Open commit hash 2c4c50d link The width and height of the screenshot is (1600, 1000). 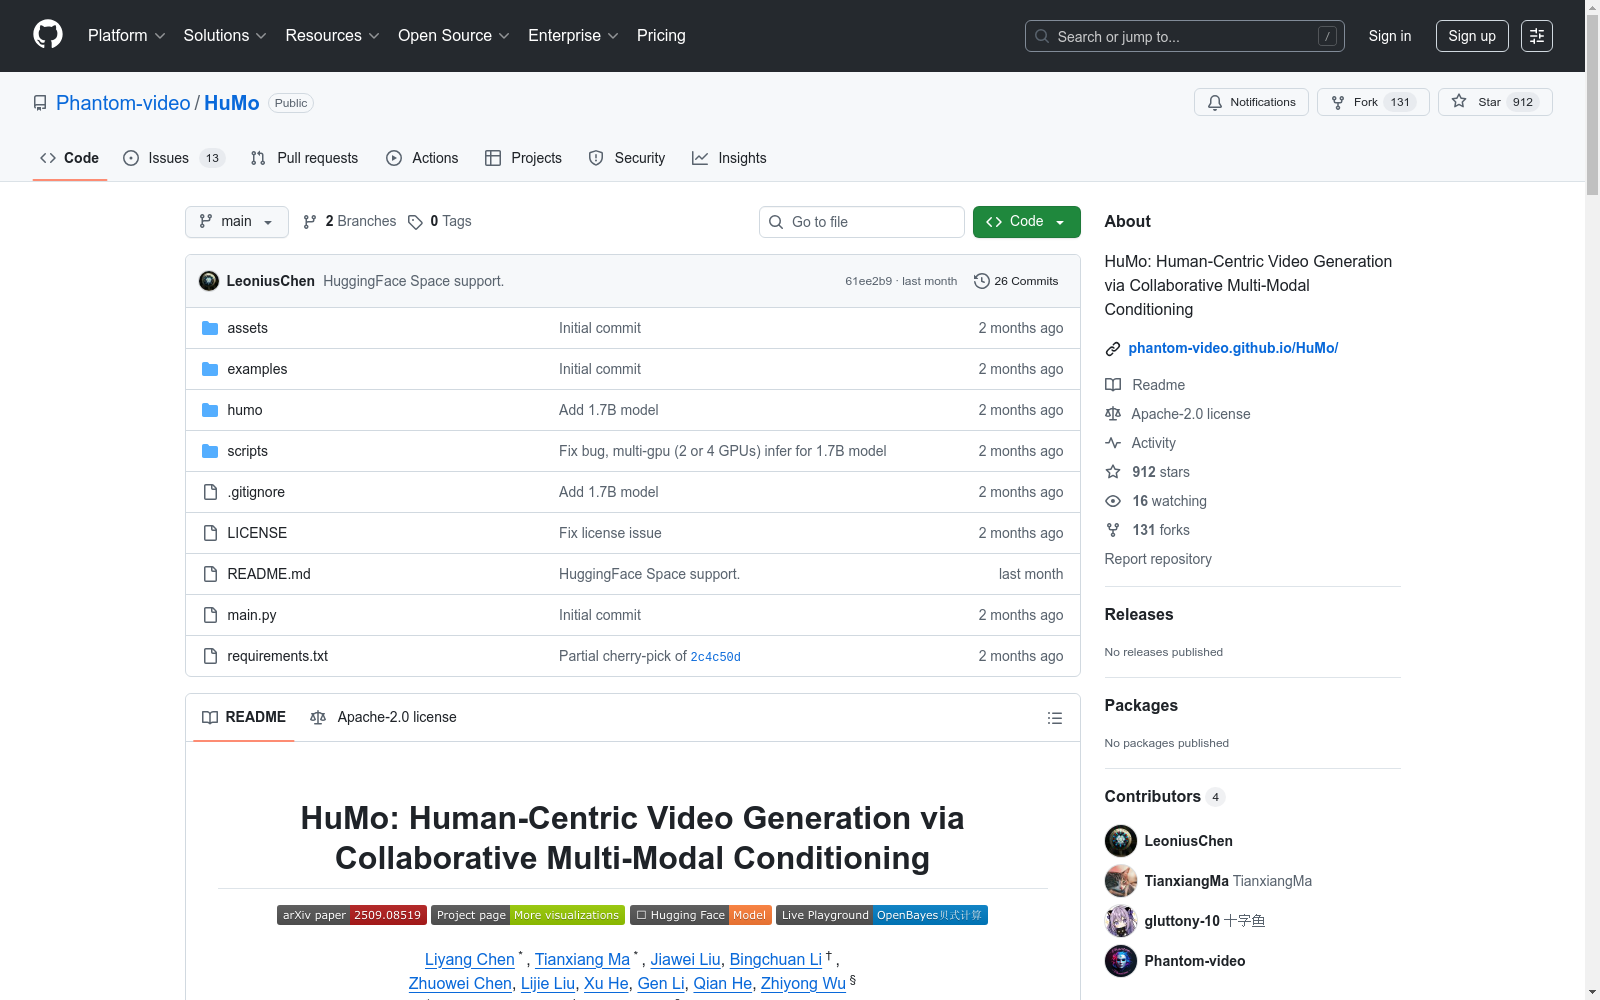(x=716, y=657)
